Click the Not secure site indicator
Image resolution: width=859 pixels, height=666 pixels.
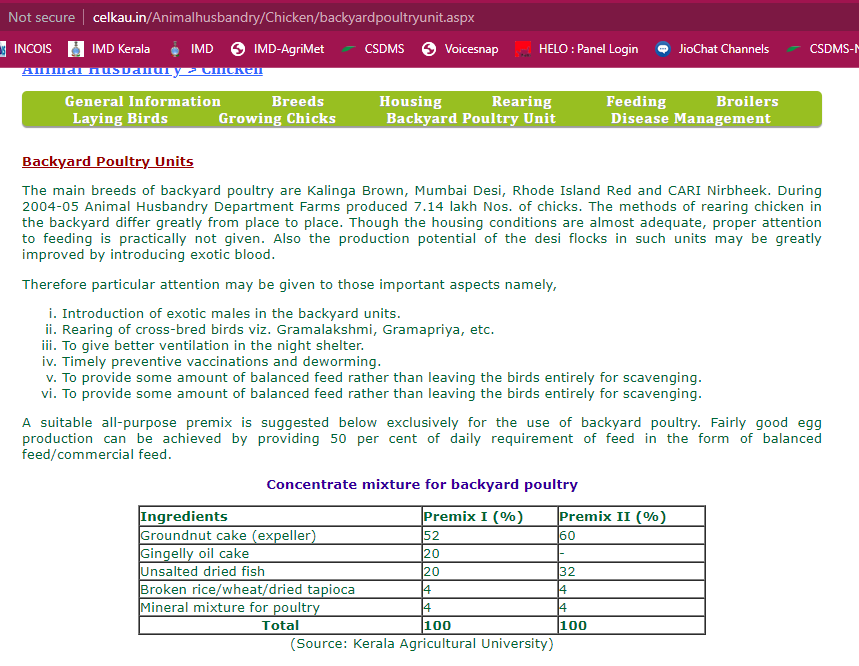[41, 18]
